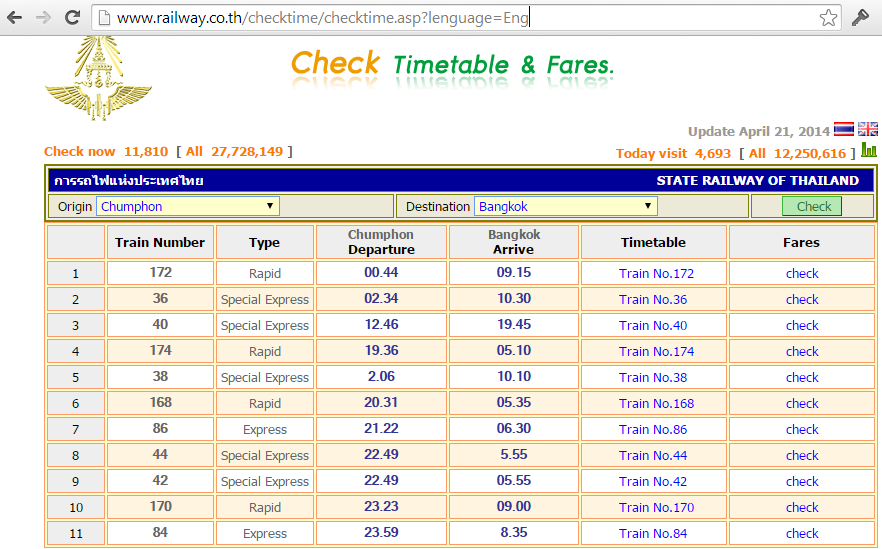
Task: Select departure time 02.34 cell
Action: (381, 299)
